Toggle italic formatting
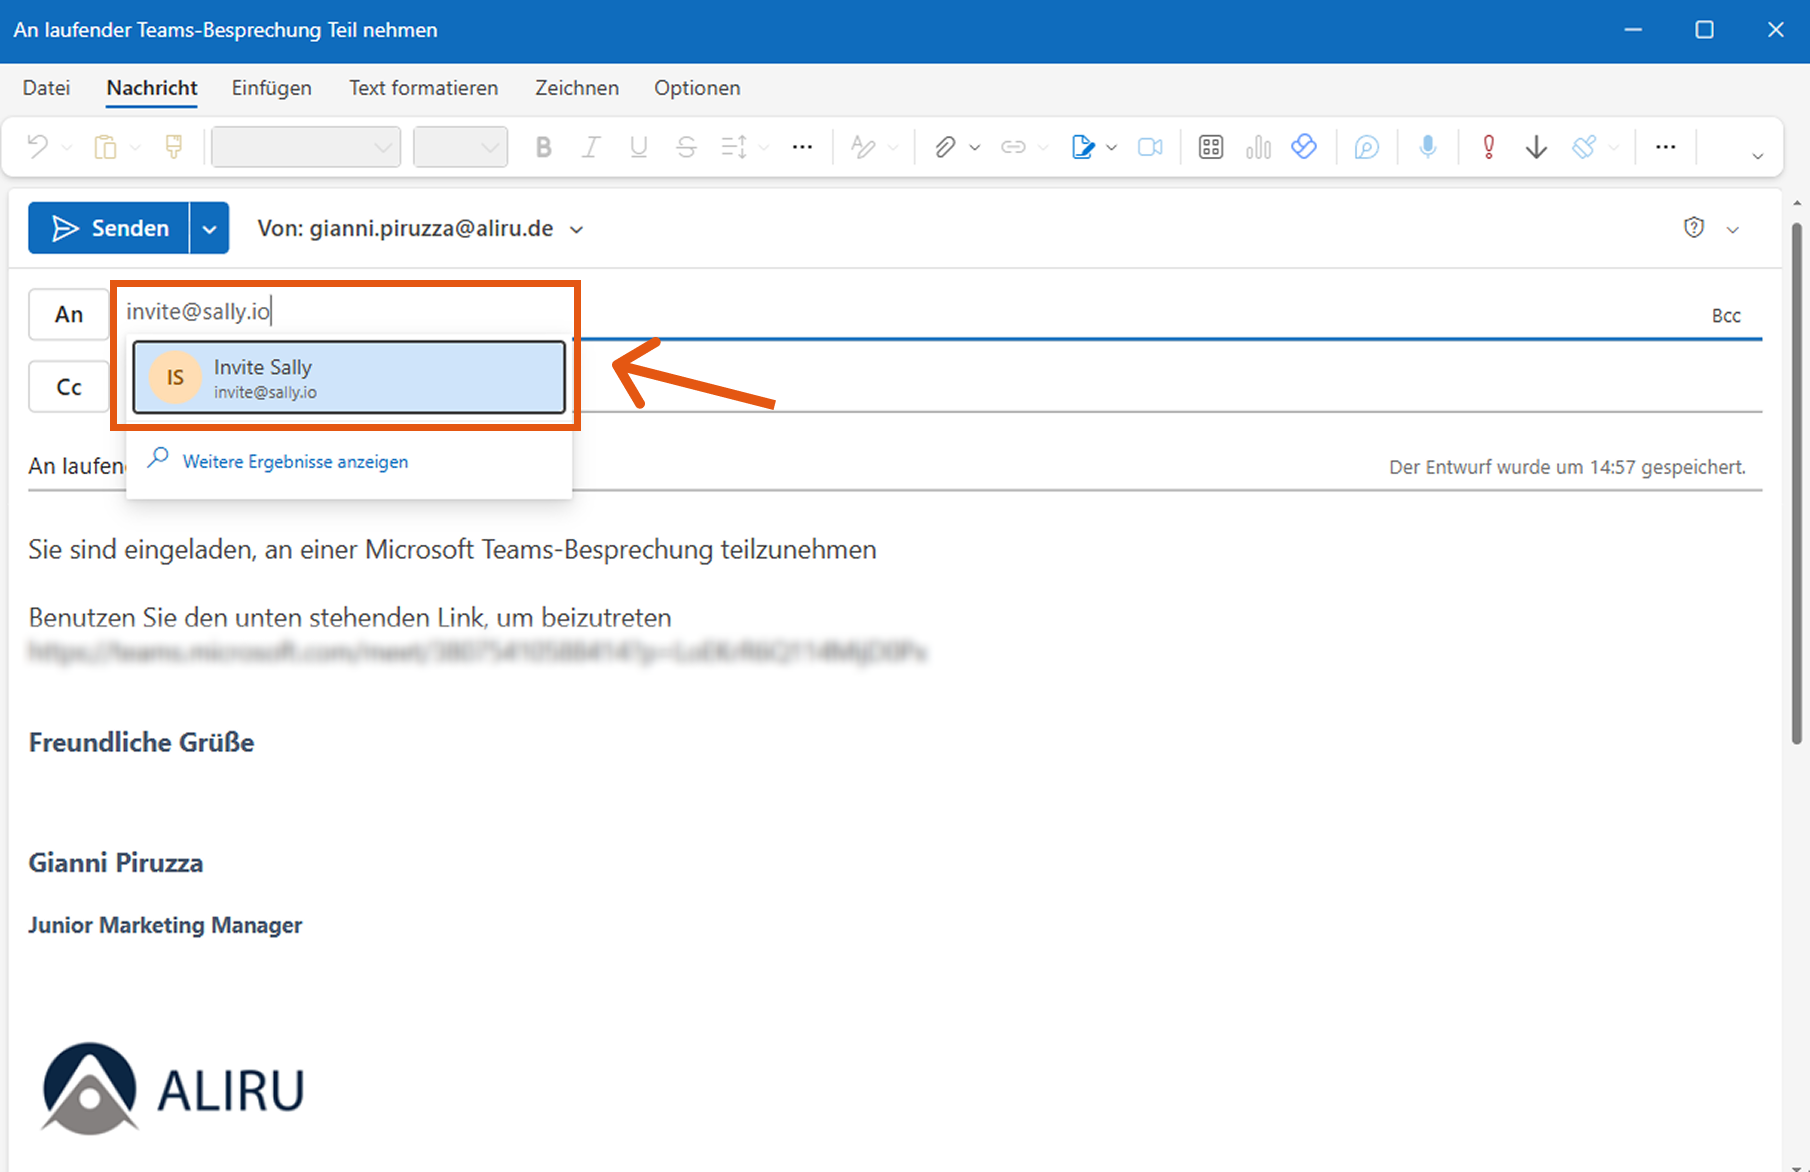Screen dimensions: 1810x1172 pyautogui.click(x=590, y=146)
